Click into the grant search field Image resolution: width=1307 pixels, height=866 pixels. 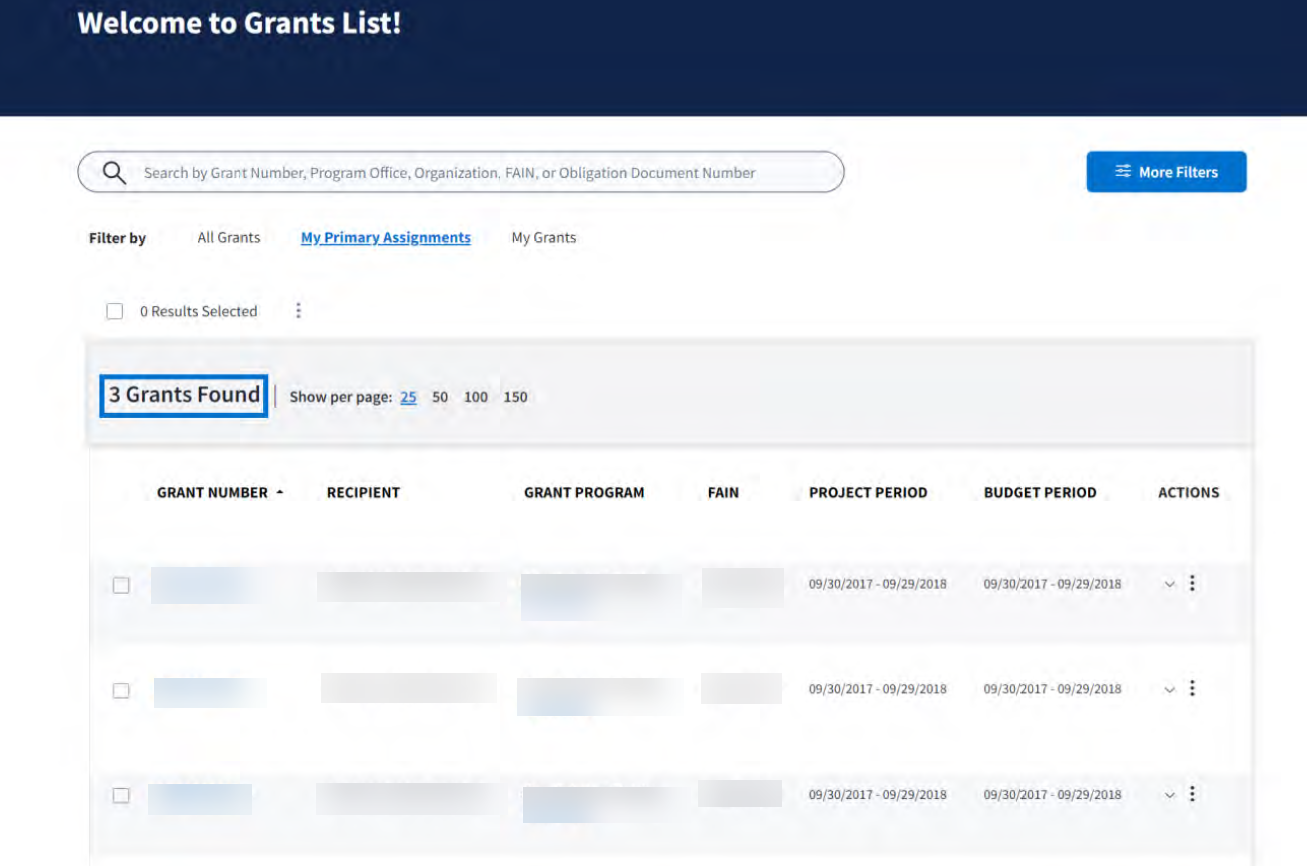[480, 173]
